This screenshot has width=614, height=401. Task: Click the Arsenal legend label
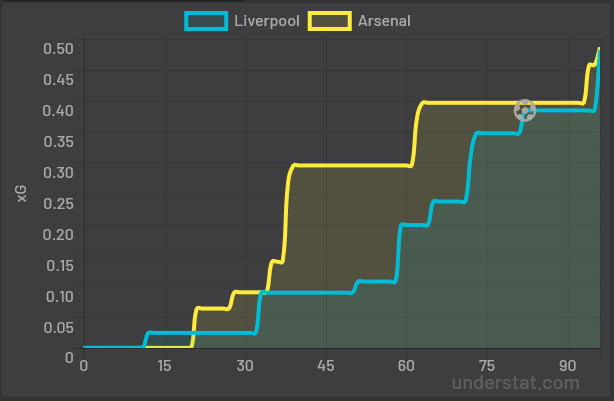[x=384, y=21]
